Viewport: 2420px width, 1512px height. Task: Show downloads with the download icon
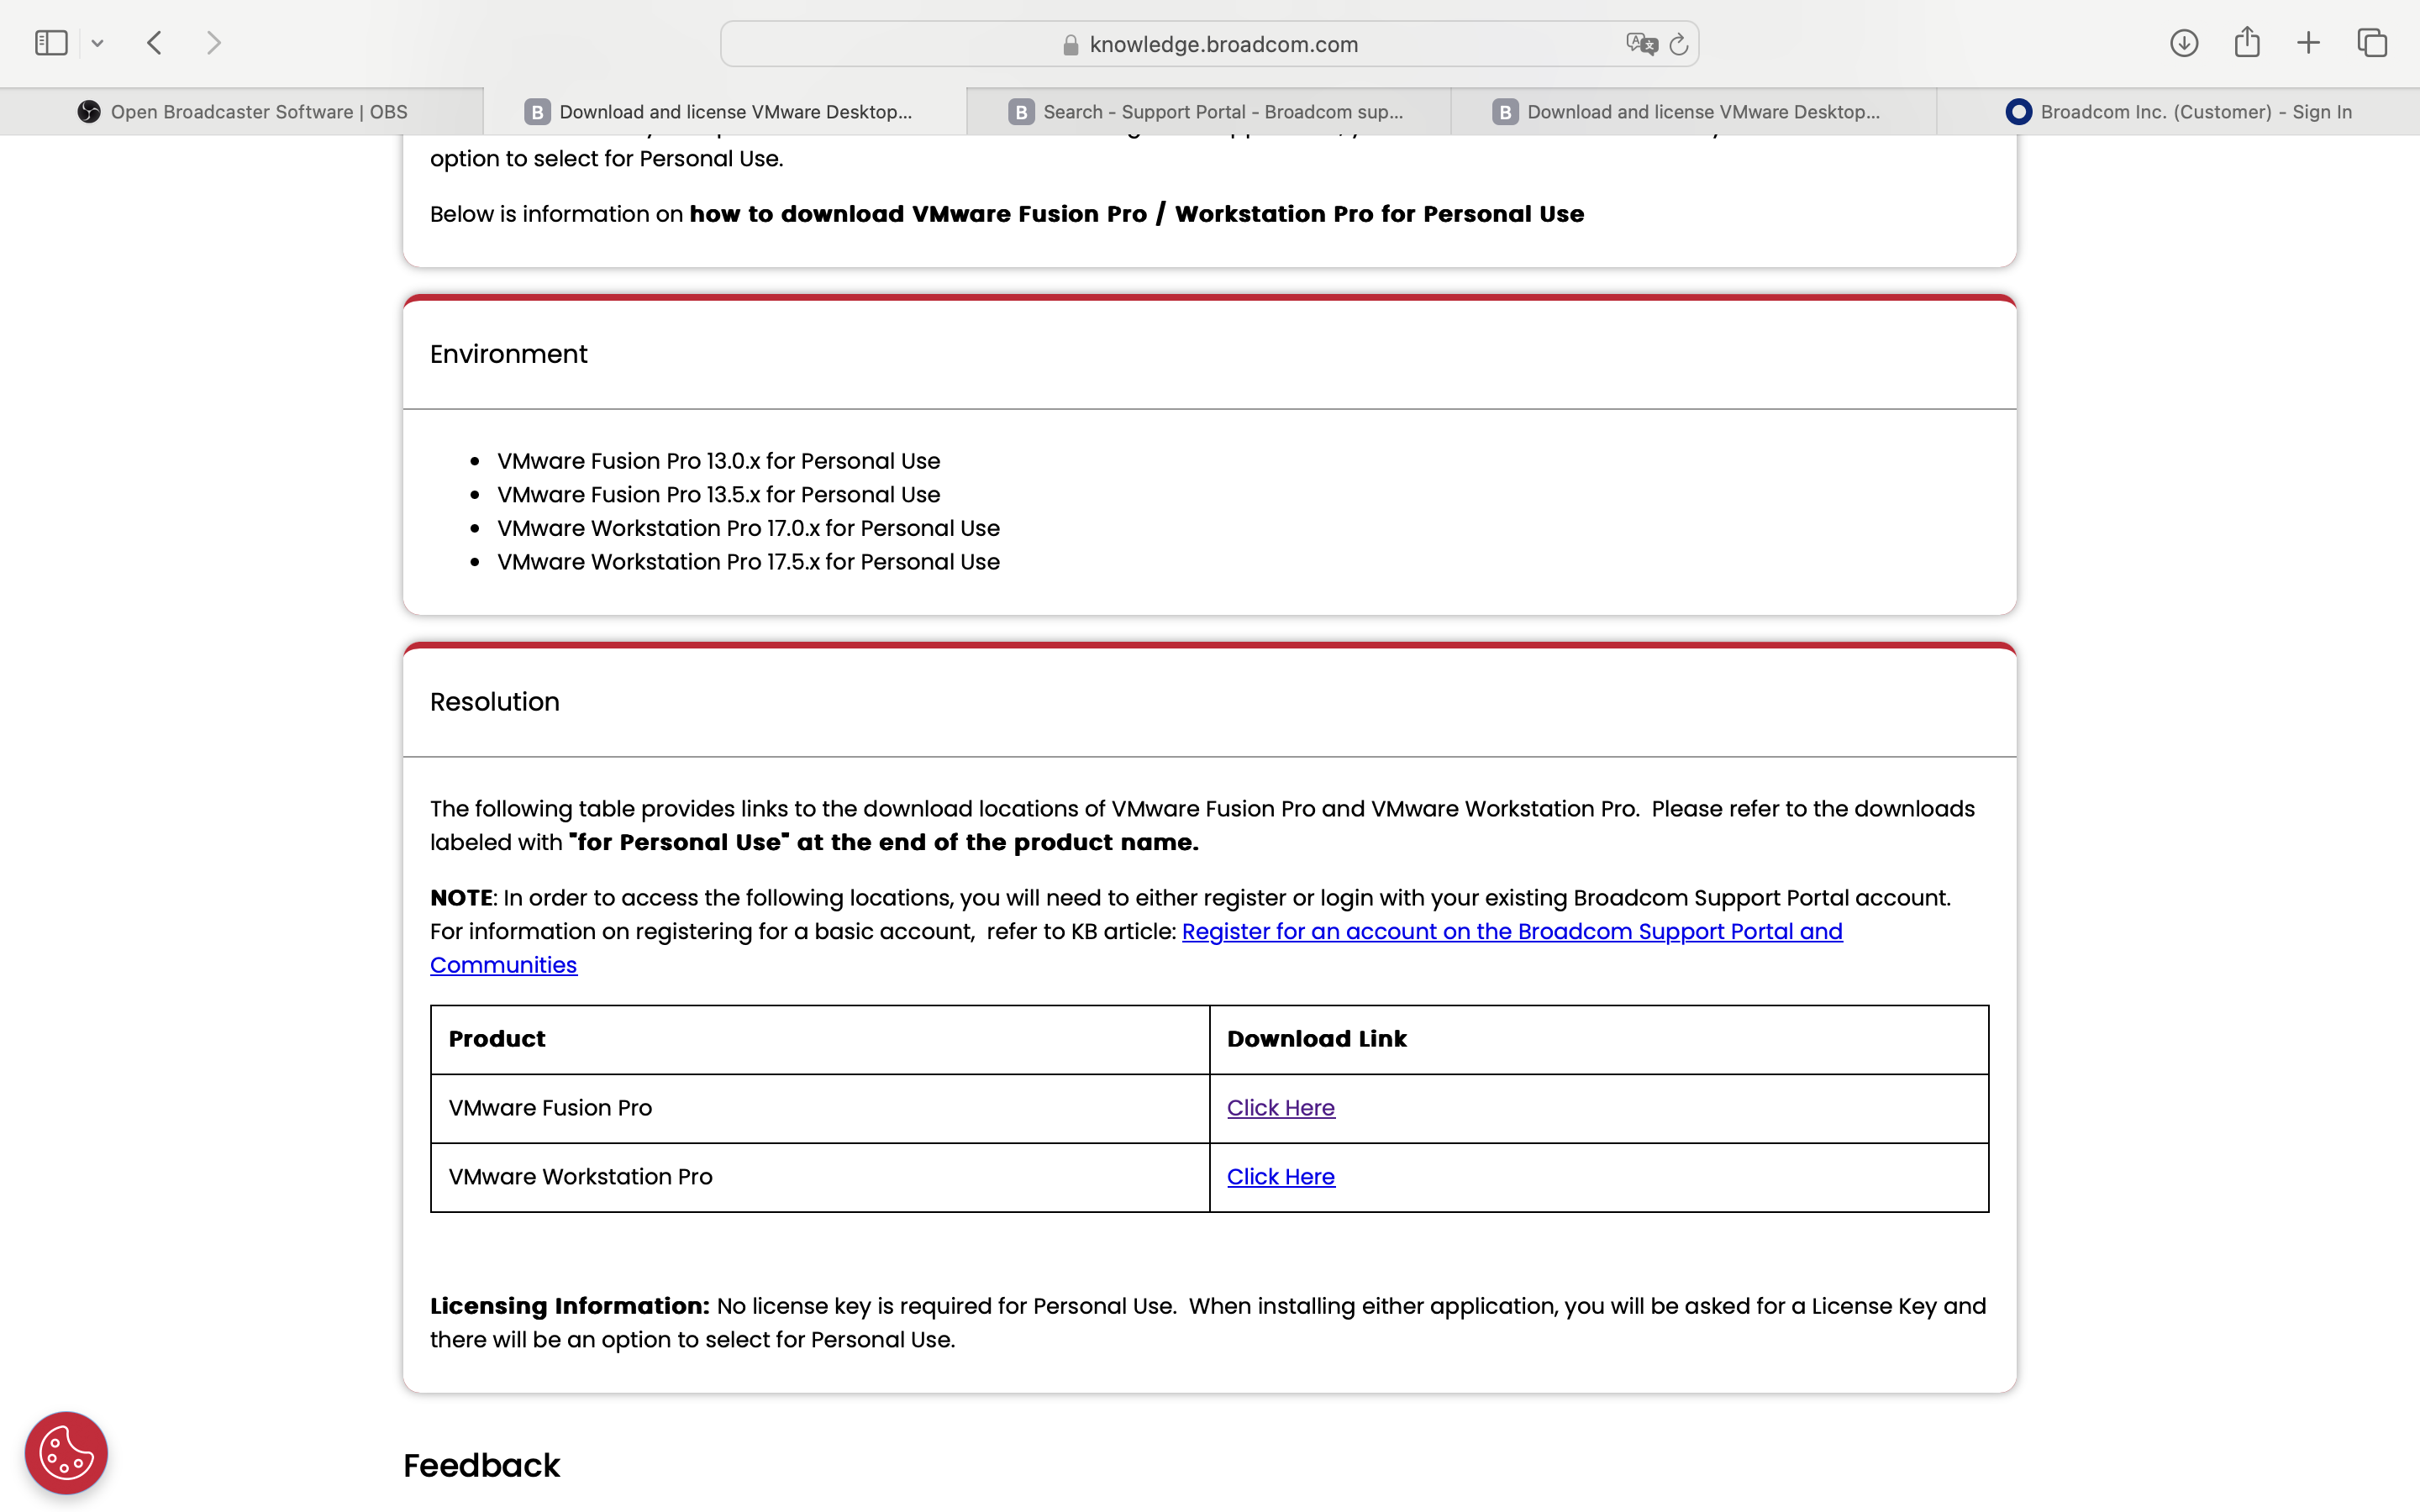point(2184,43)
